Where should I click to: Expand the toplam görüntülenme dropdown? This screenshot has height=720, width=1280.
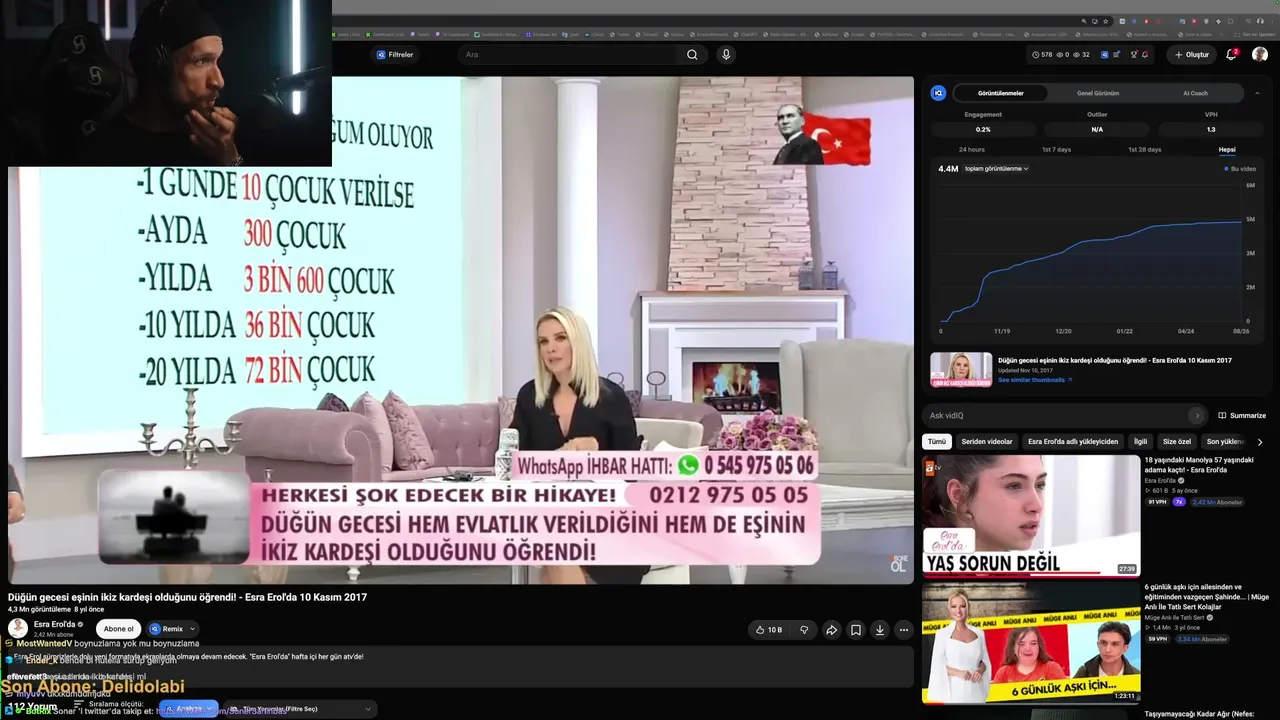point(996,169)
